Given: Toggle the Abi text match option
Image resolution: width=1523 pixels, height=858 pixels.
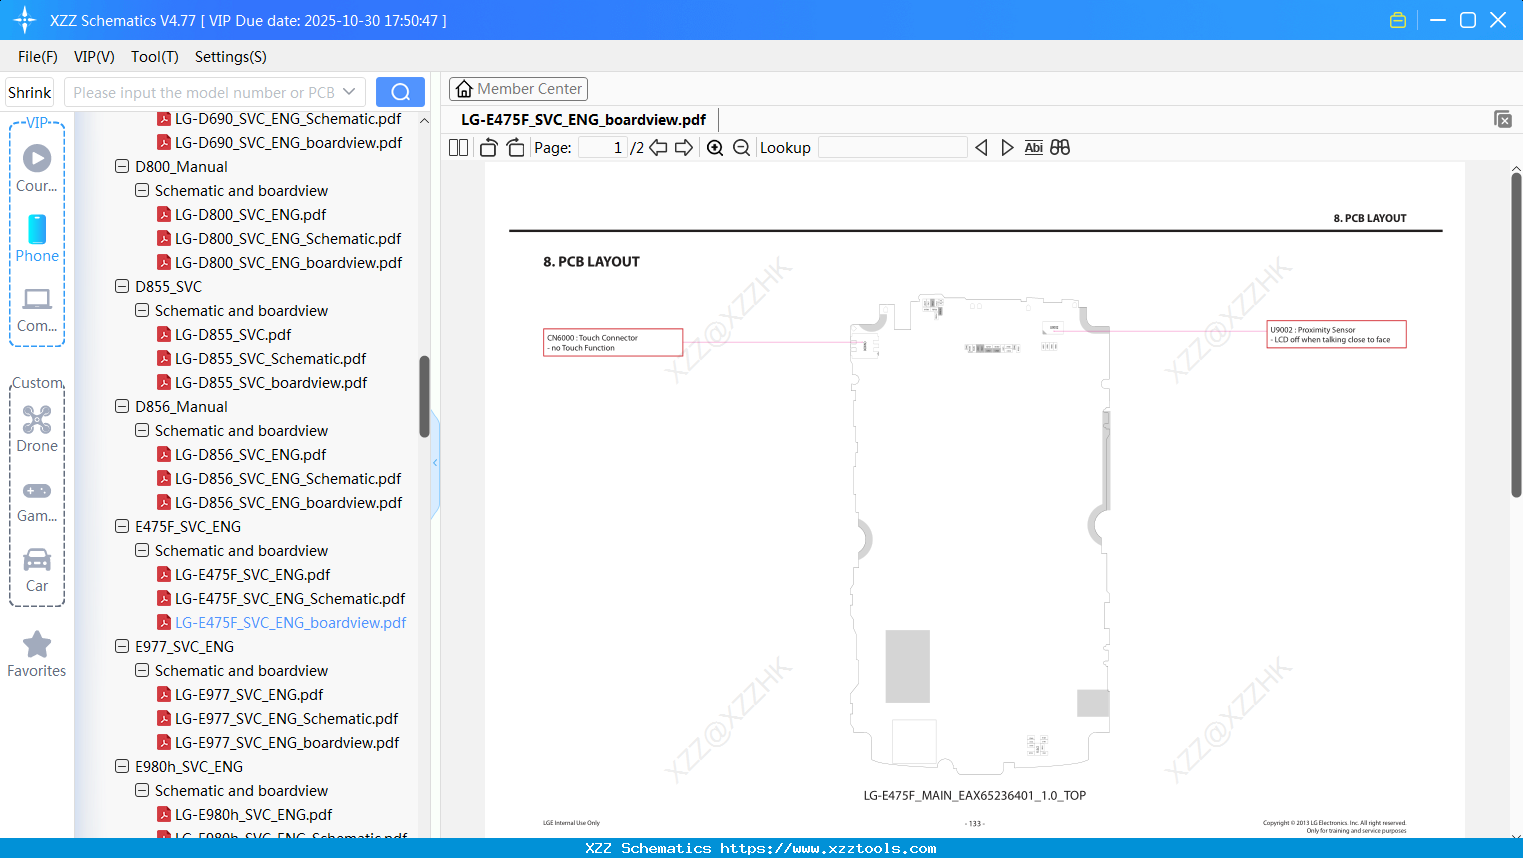Looking at the screenshot, I should [1034, 148].
